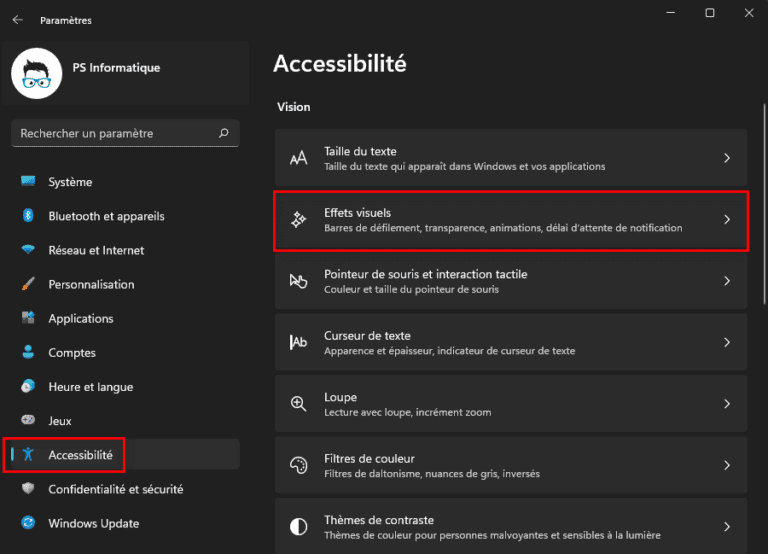
Task: Click the Wi-Fi icon for Réseau et Internet
Action: (x=28, y=249)
